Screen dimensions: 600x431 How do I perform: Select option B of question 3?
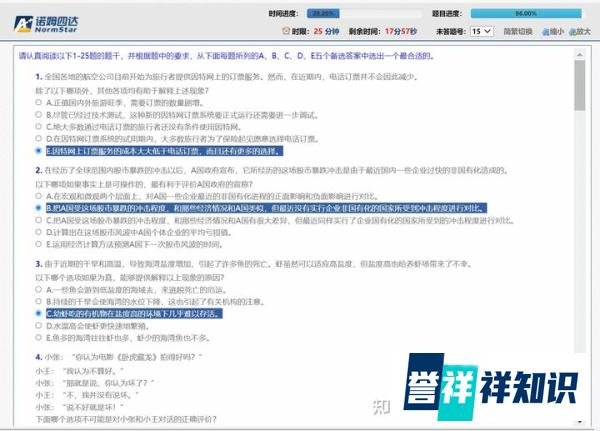pos(38,301)
